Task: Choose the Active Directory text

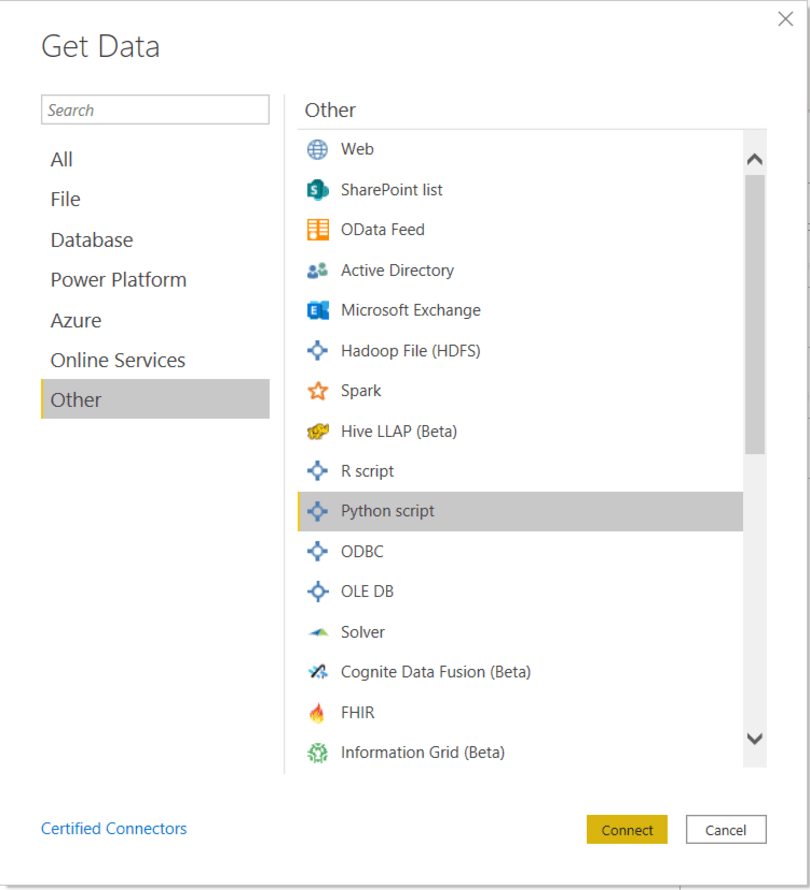Action: 397,270
